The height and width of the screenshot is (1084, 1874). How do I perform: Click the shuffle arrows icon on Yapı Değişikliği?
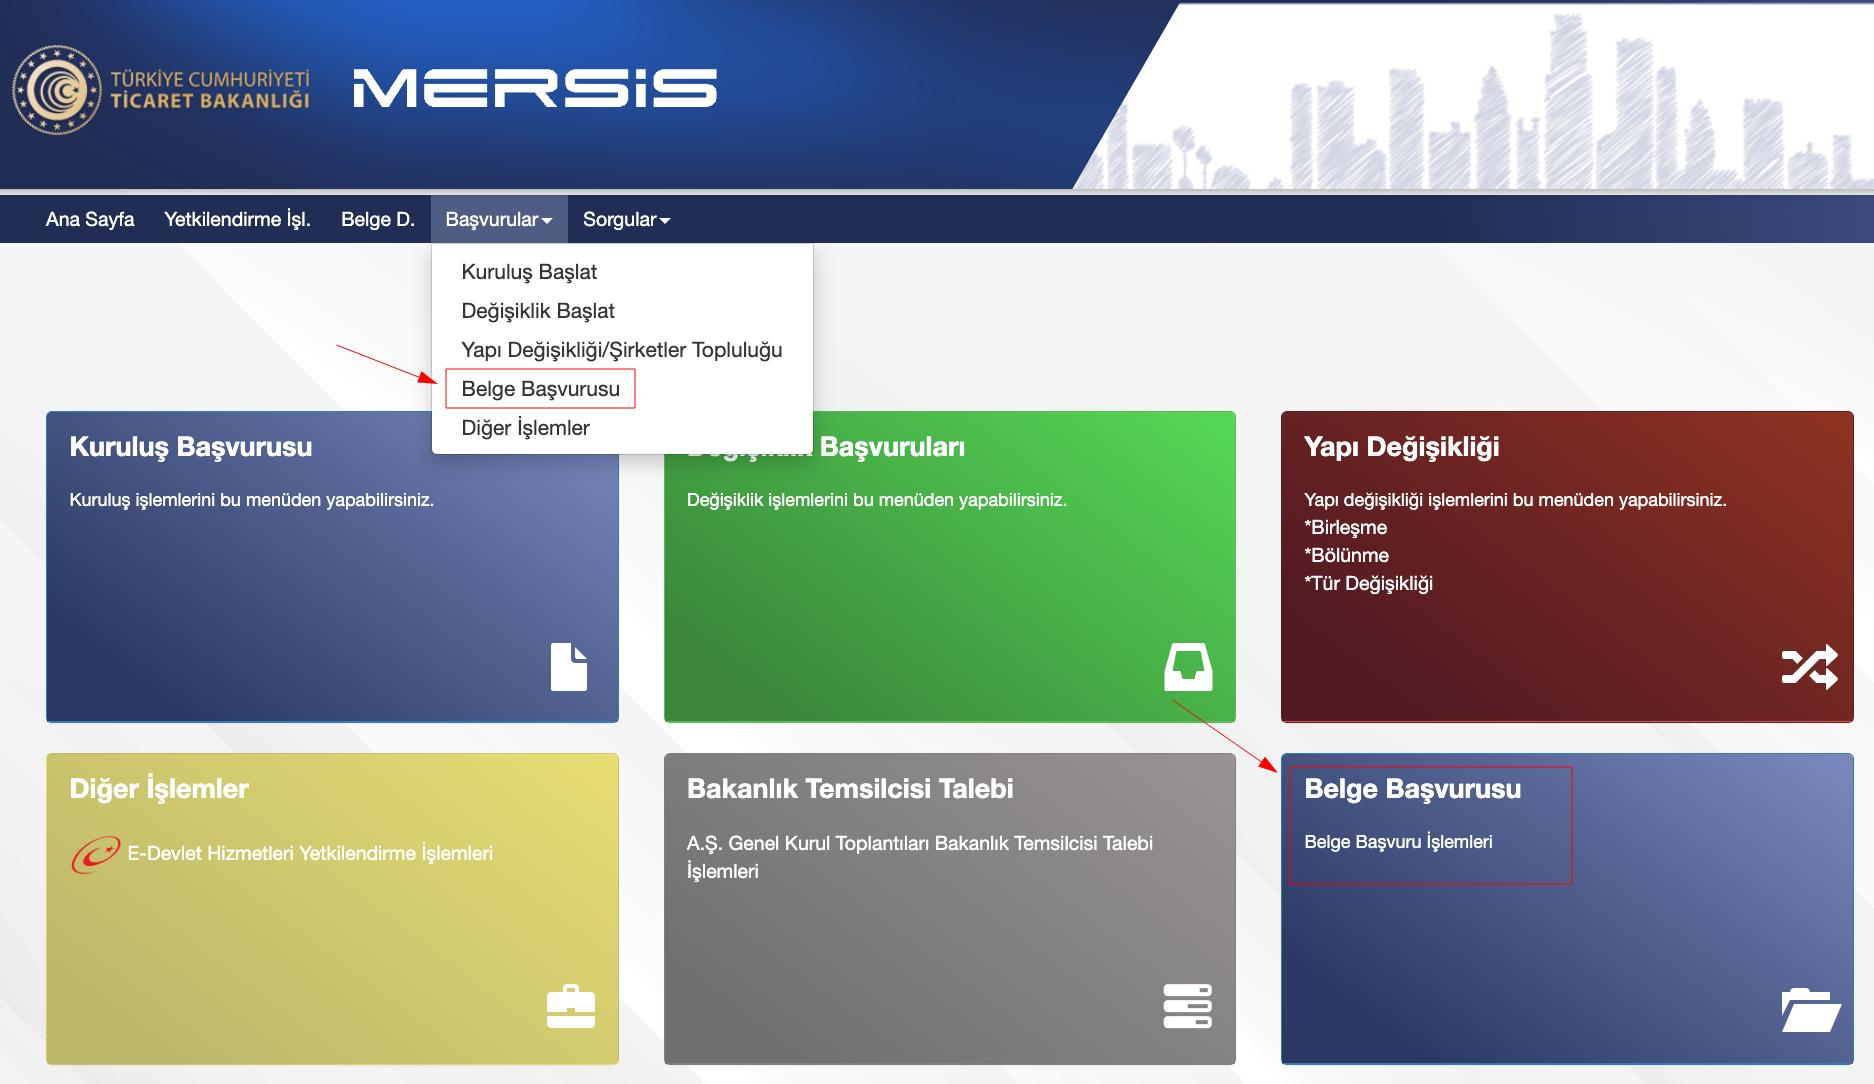1809,667
